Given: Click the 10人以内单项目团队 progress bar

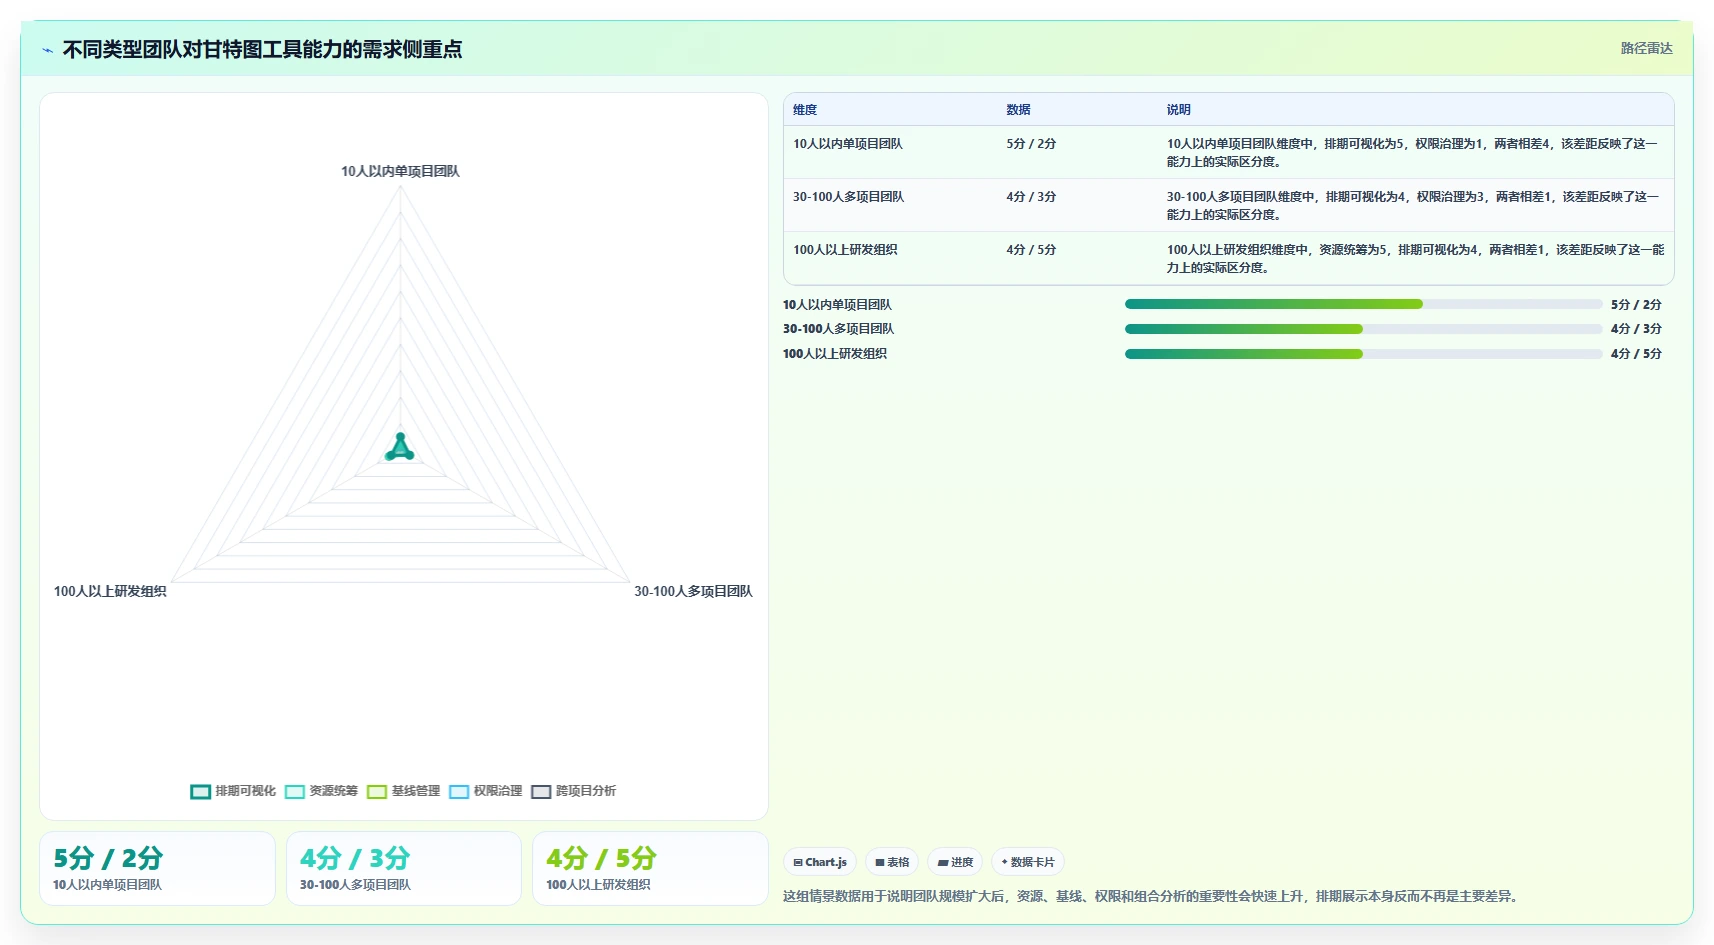Looking at the screenshot, I should [1363, 304].
